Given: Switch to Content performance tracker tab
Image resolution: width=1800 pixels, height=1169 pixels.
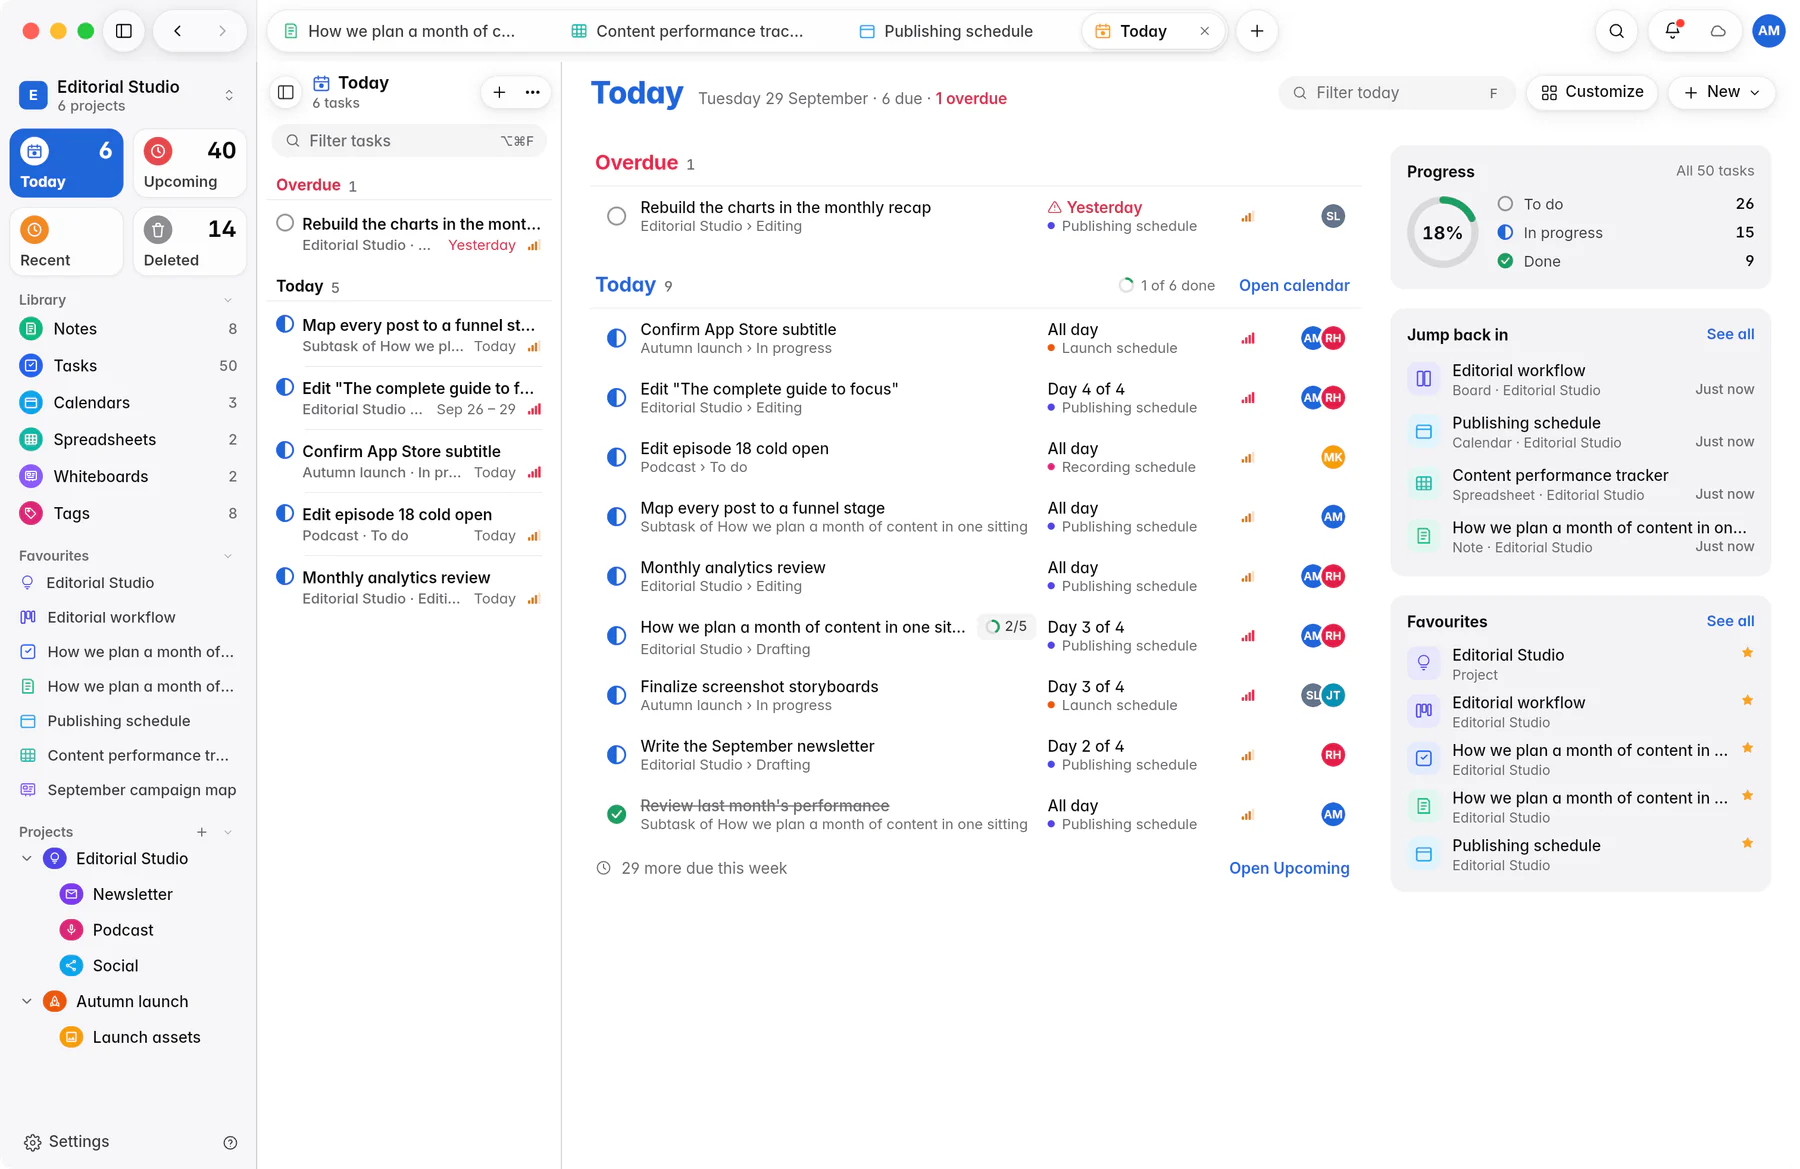Looking at the screenshot, I should [x=687, y=31].
